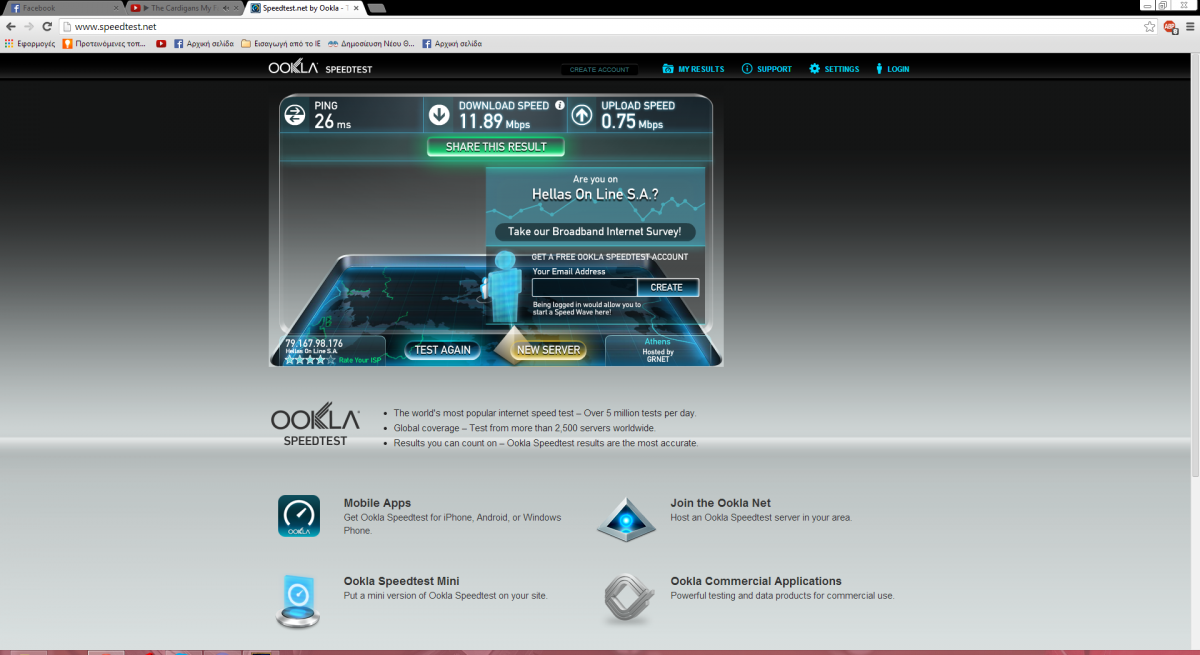Open the last Αρχική σελίδα bookmark

pos(452,43)
